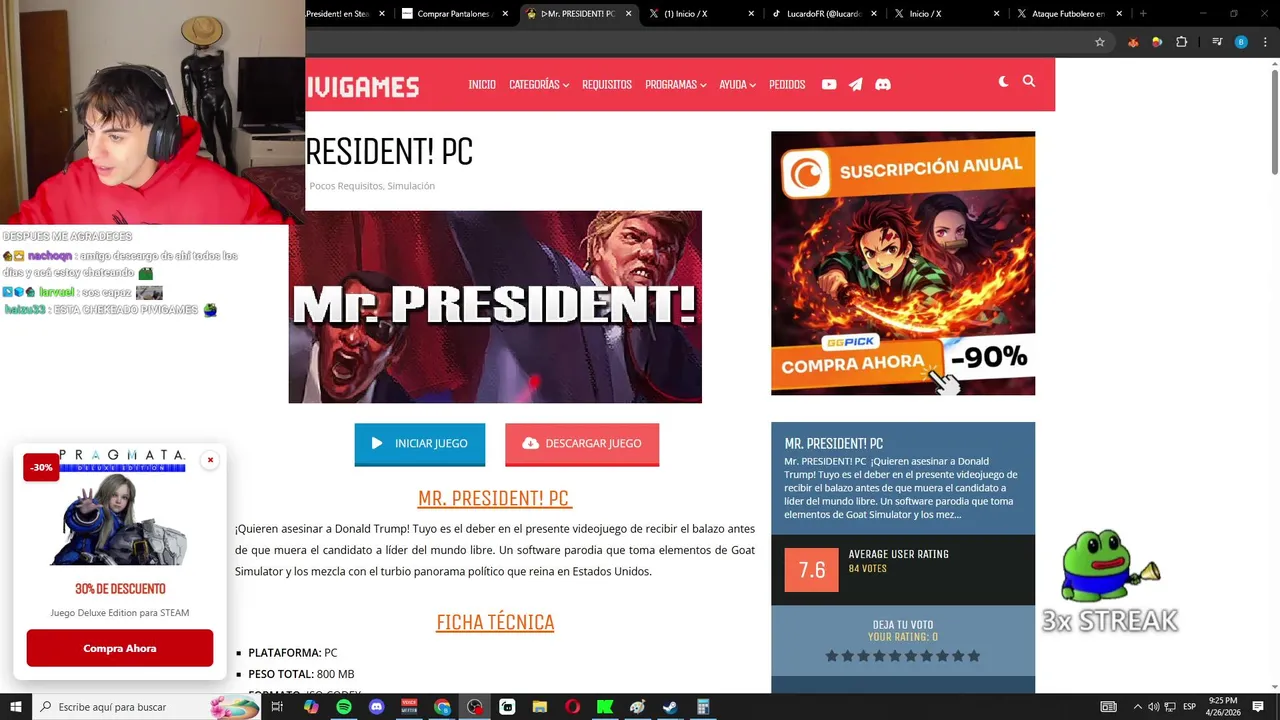Click the MR. PRESIDENT! PC orange heading
The height and width of the screenshot is (720, 1280).
tap(494, 498)
